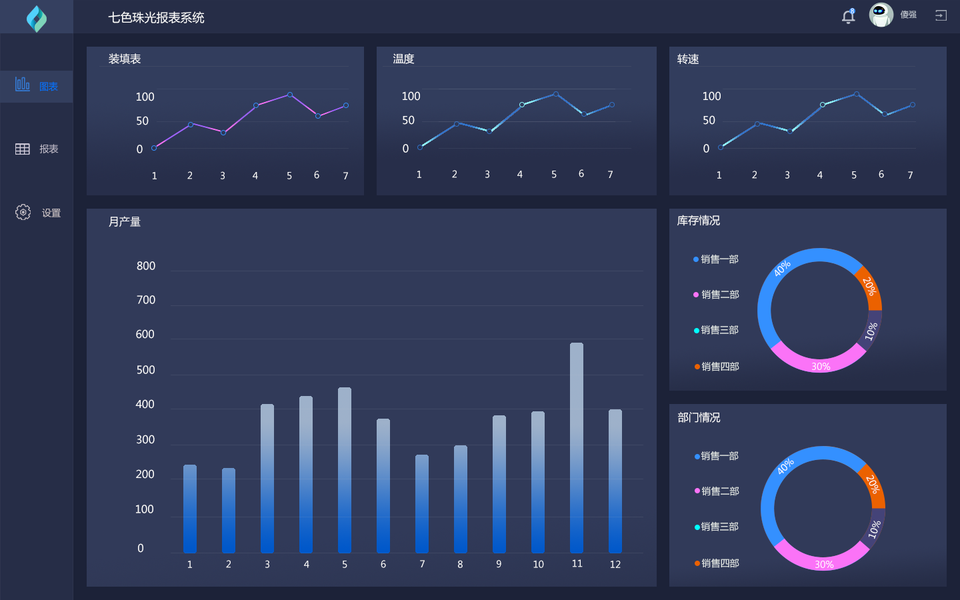Open the 图表 menu label
Viewport: 960px width, 600px height.
[48, 86]
